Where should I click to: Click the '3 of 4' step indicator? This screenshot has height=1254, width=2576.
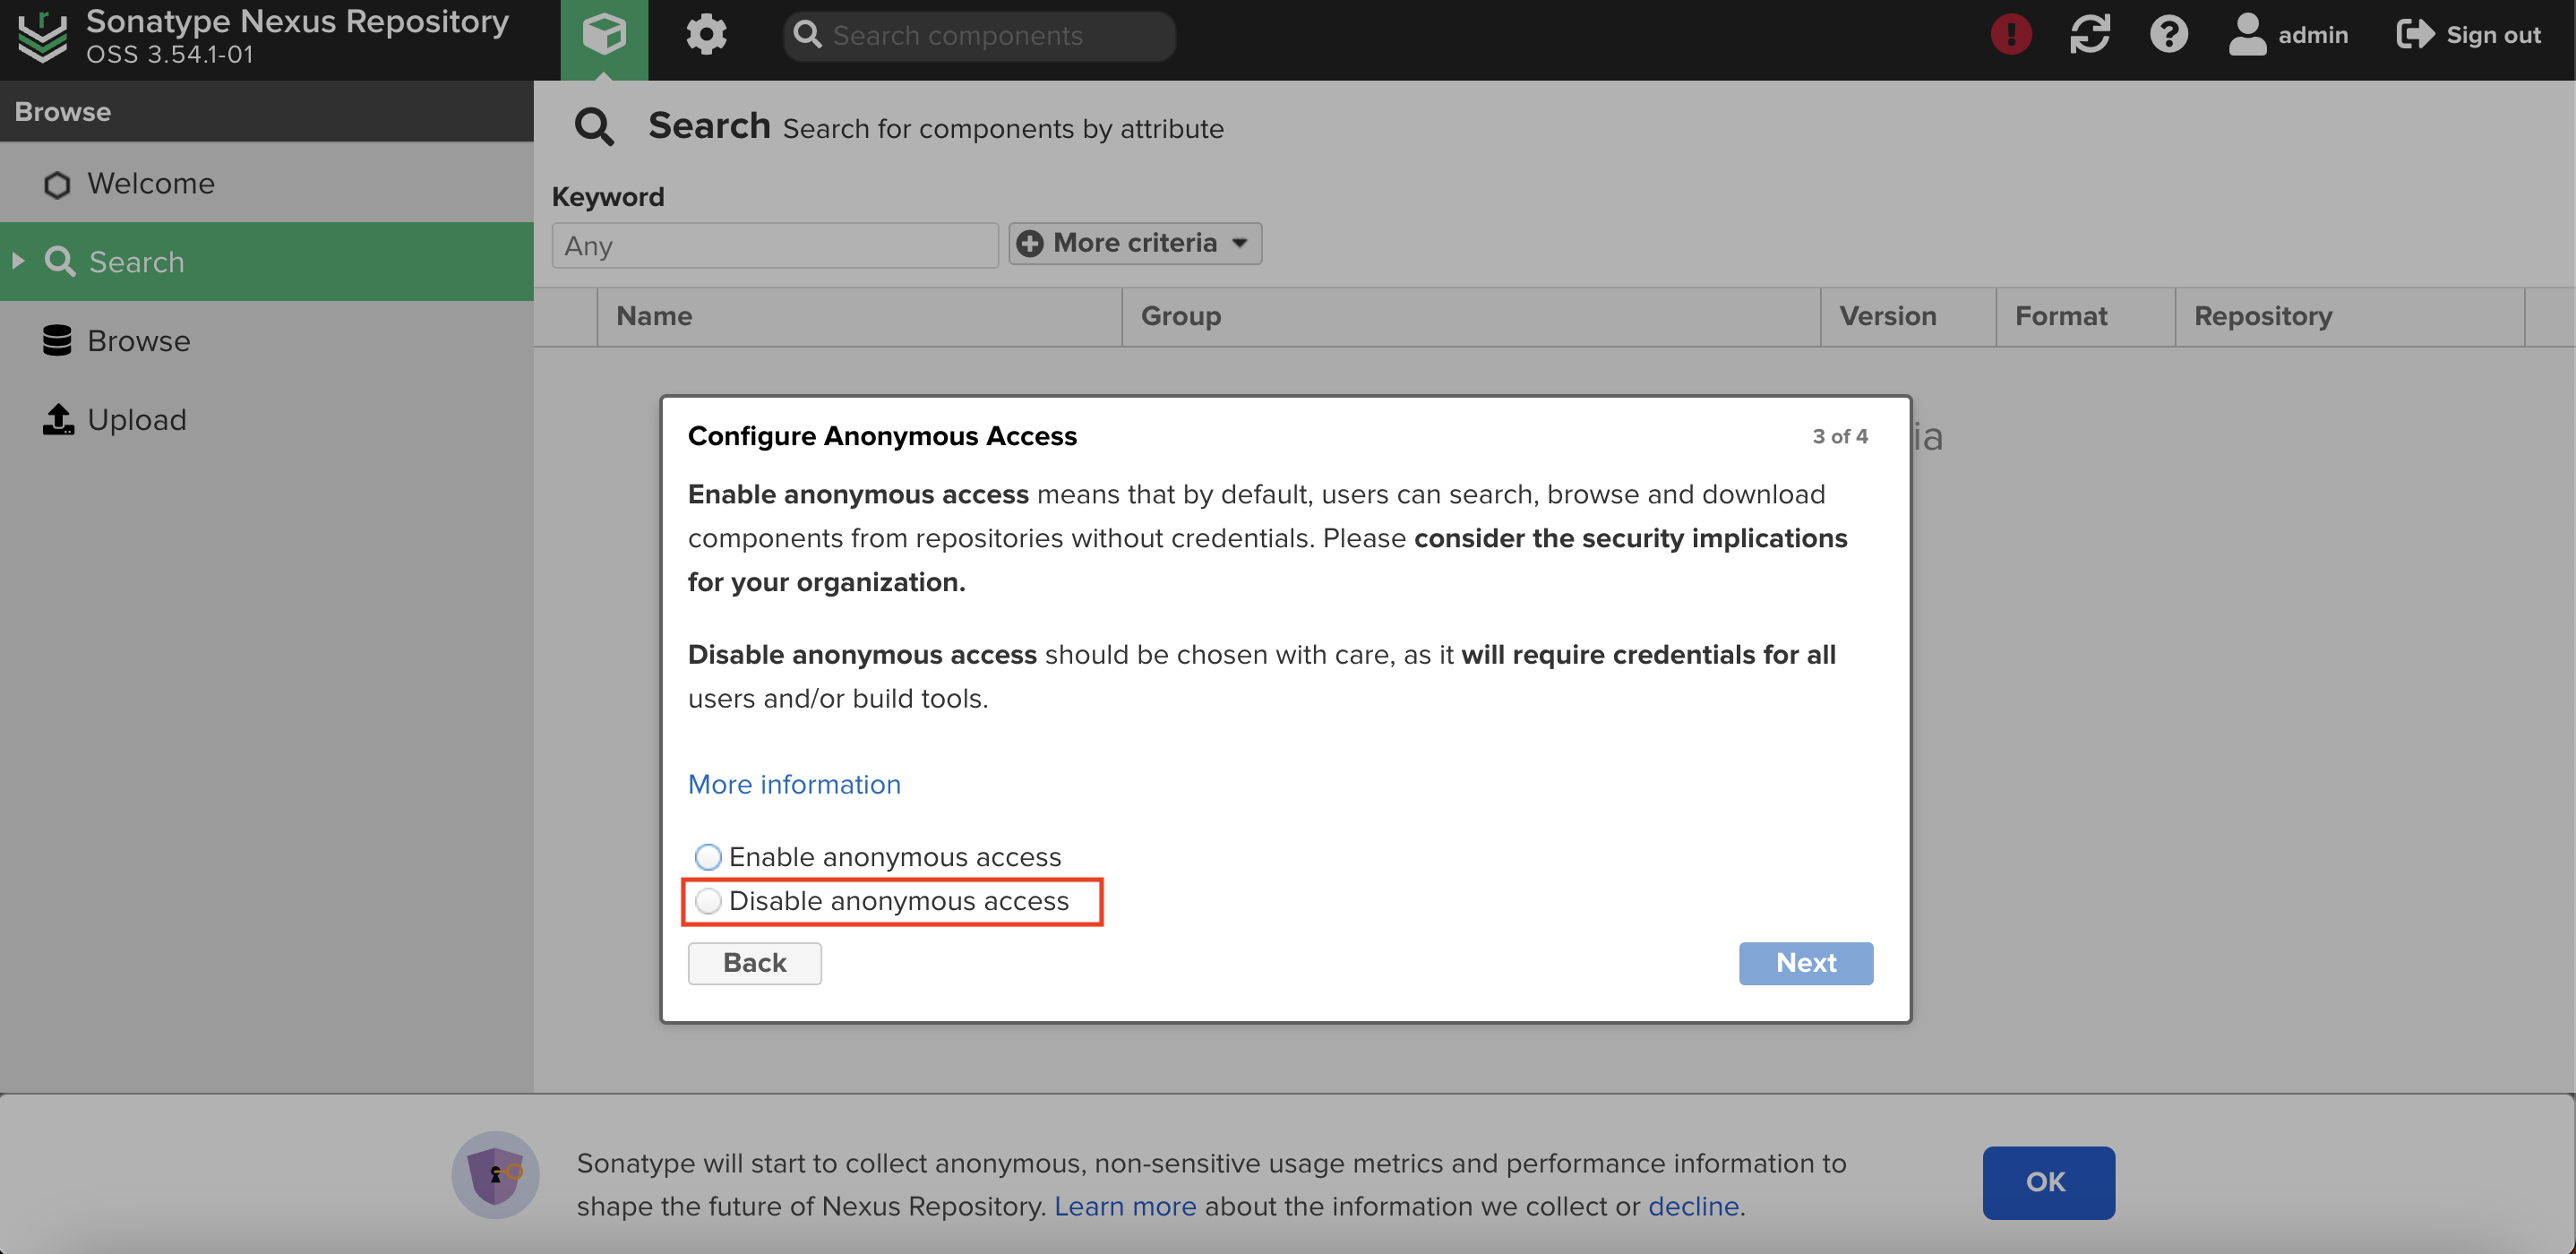[1840, 436]
